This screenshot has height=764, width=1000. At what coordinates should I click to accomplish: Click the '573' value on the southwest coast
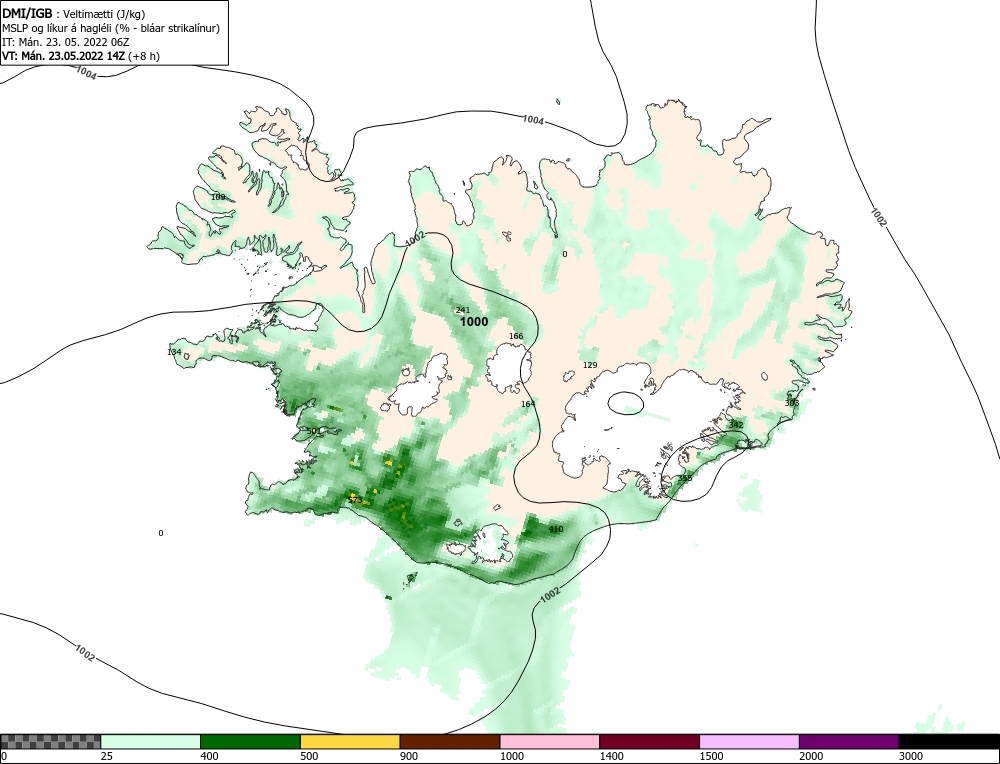355,499
